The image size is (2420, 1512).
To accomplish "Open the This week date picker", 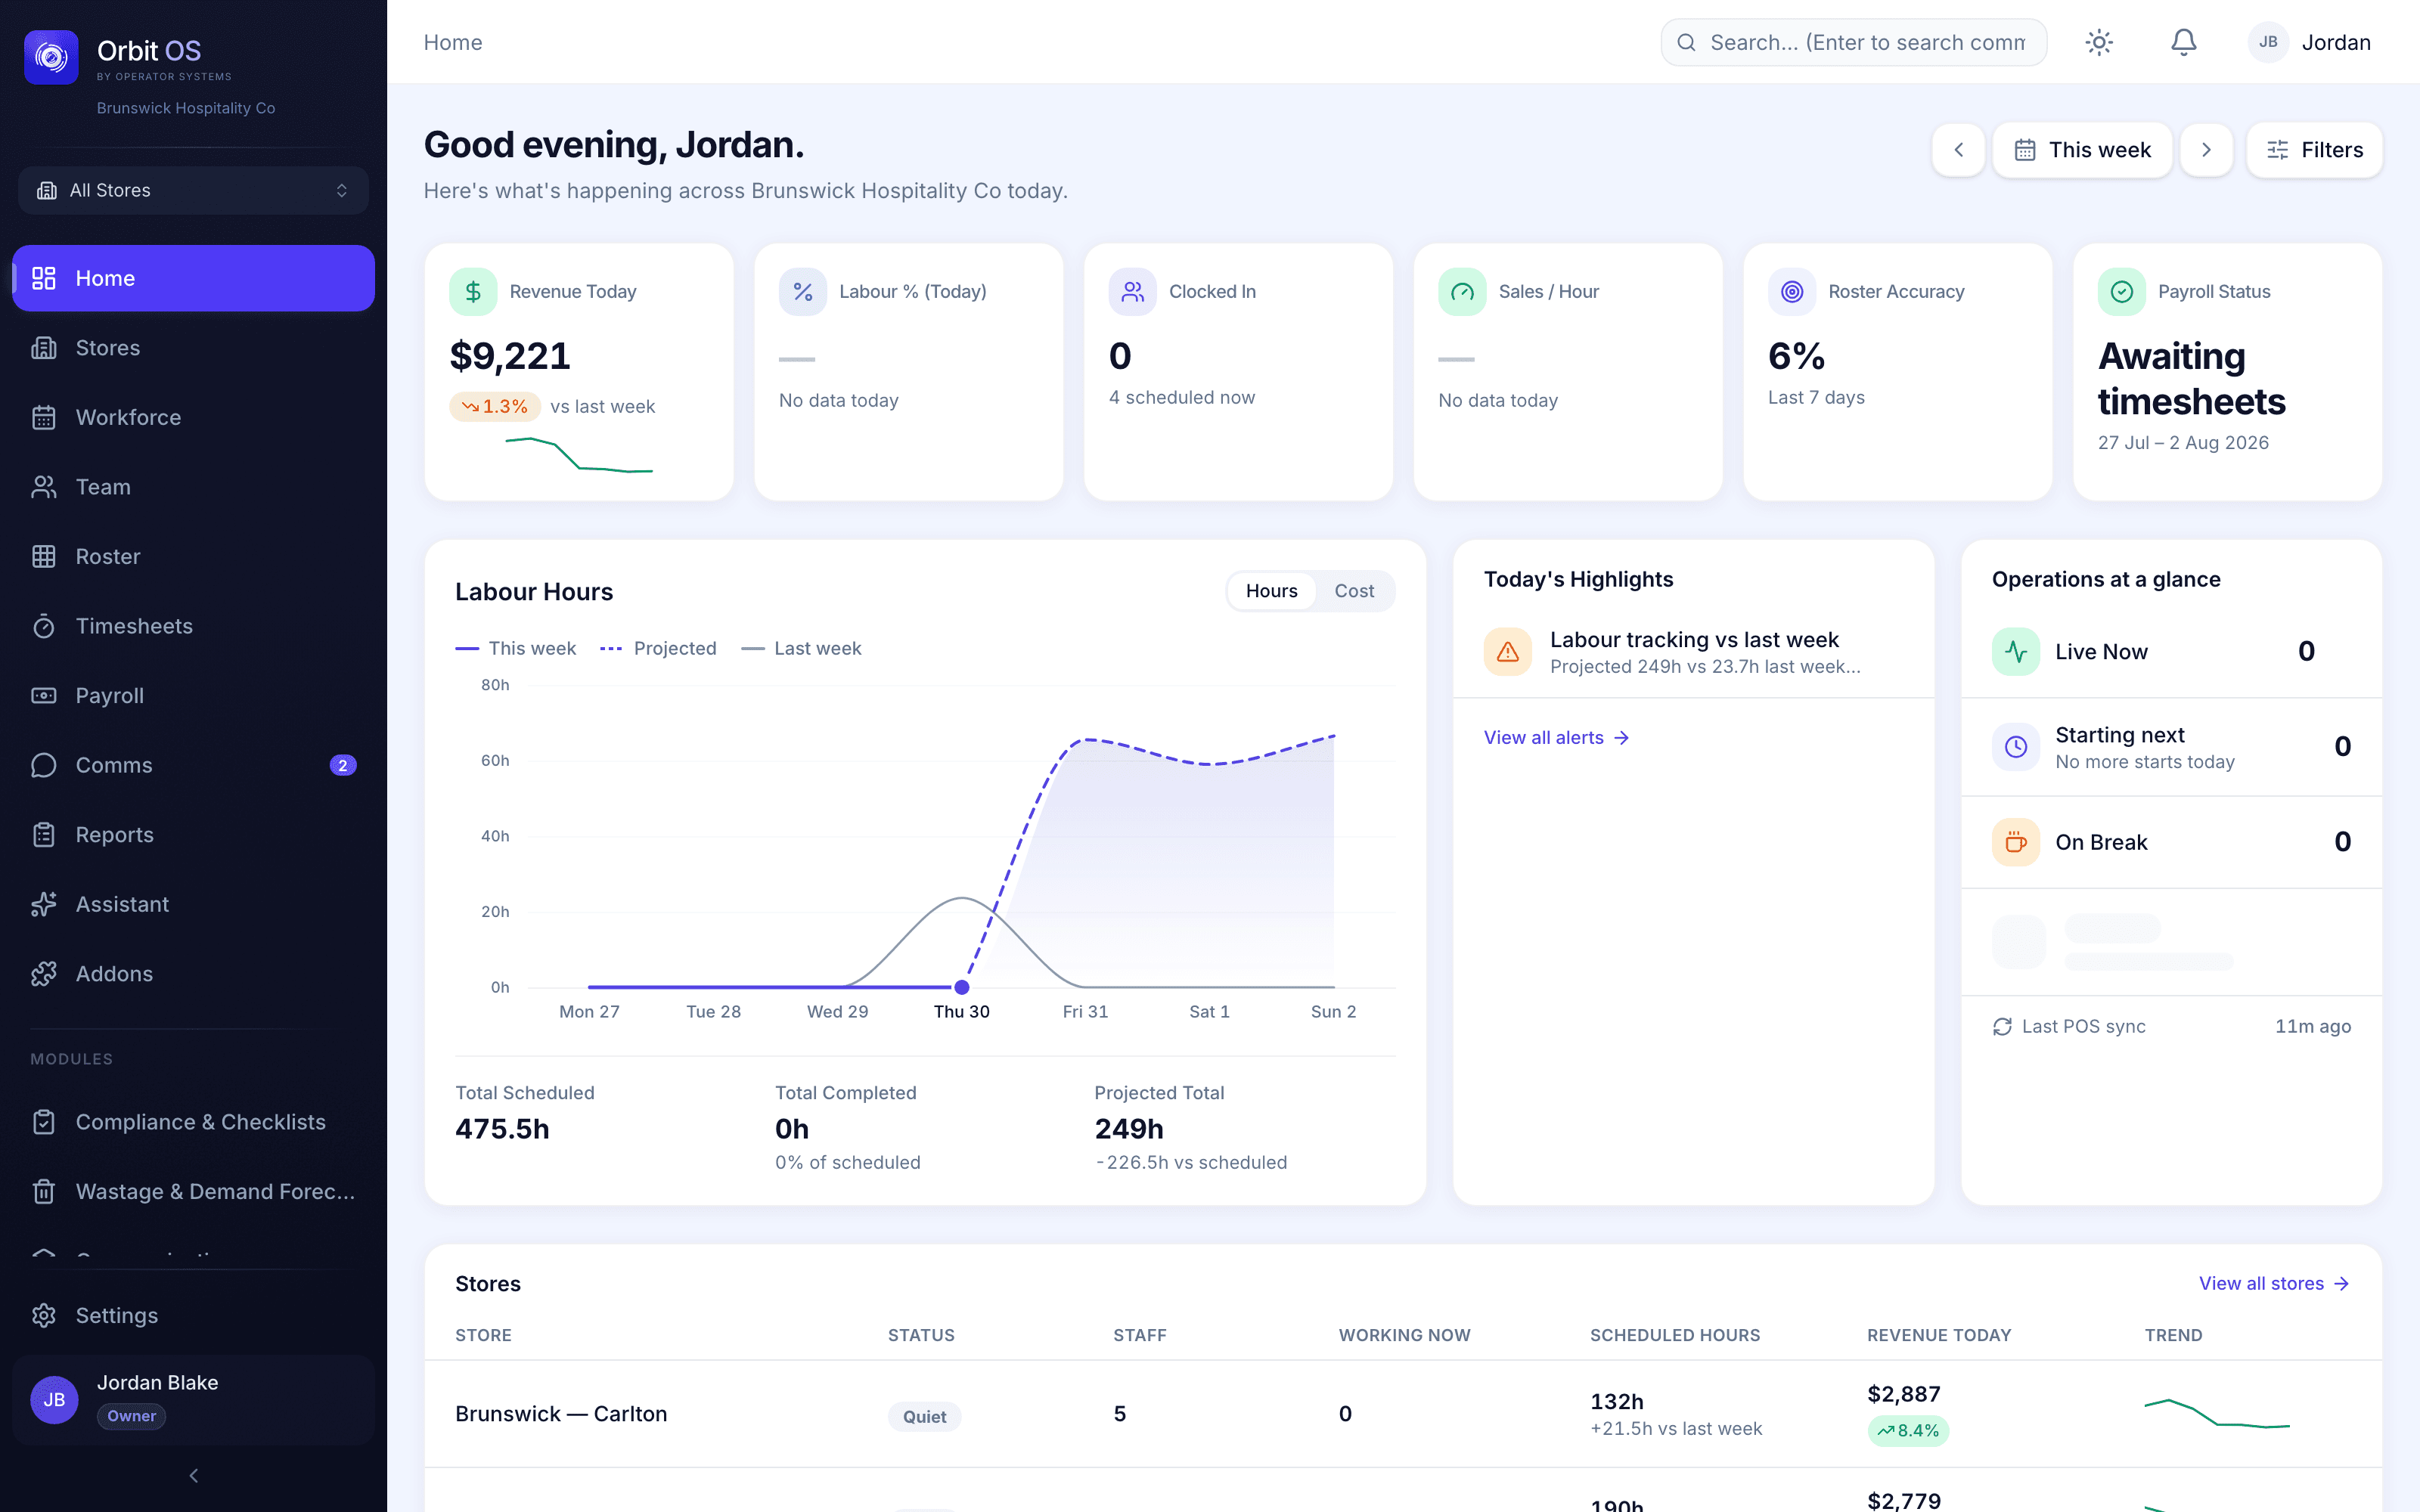I will pos(2082,150).
